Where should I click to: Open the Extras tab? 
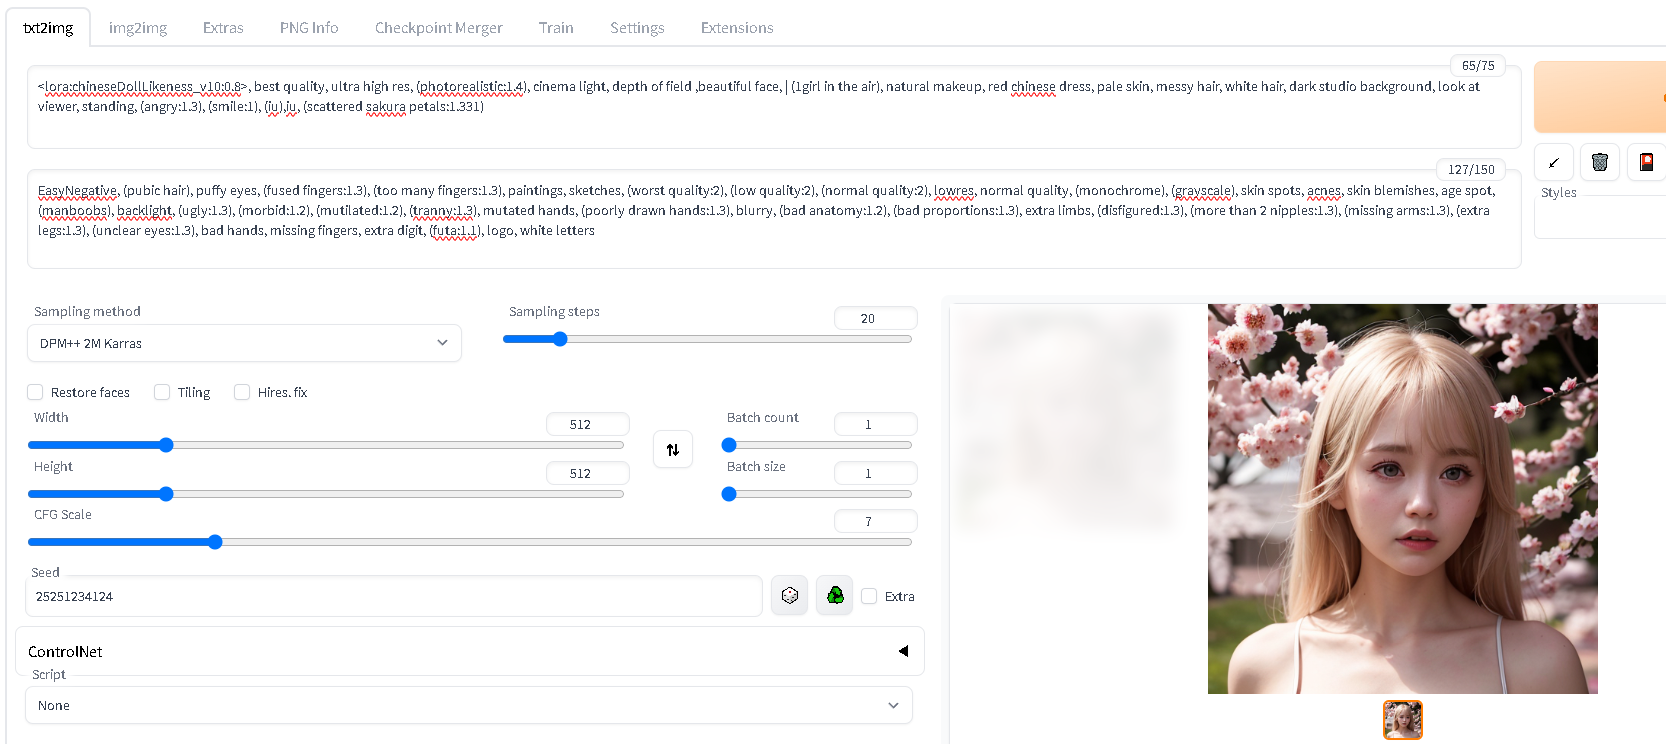point(223,28)
